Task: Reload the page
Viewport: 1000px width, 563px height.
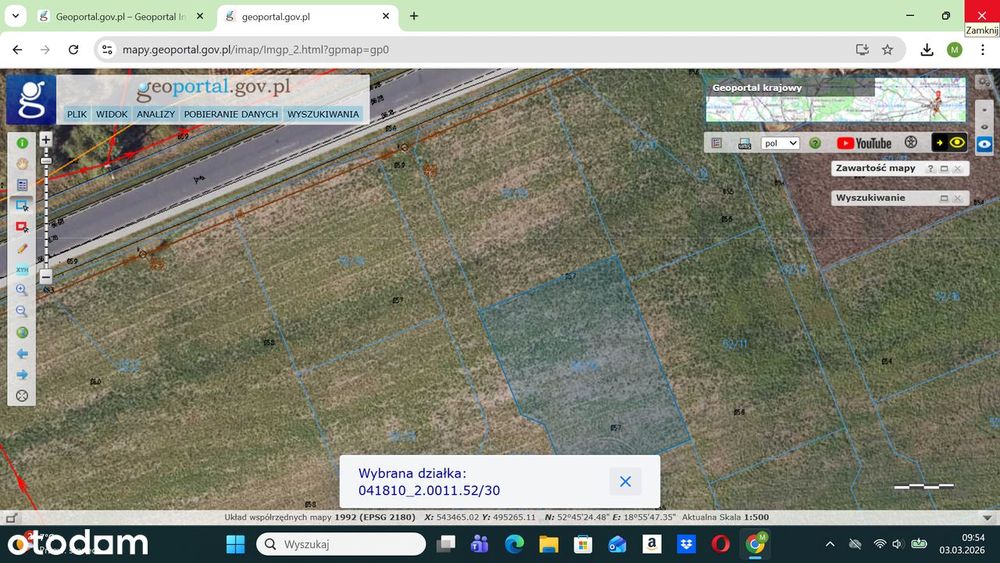Action: [73, 49]
